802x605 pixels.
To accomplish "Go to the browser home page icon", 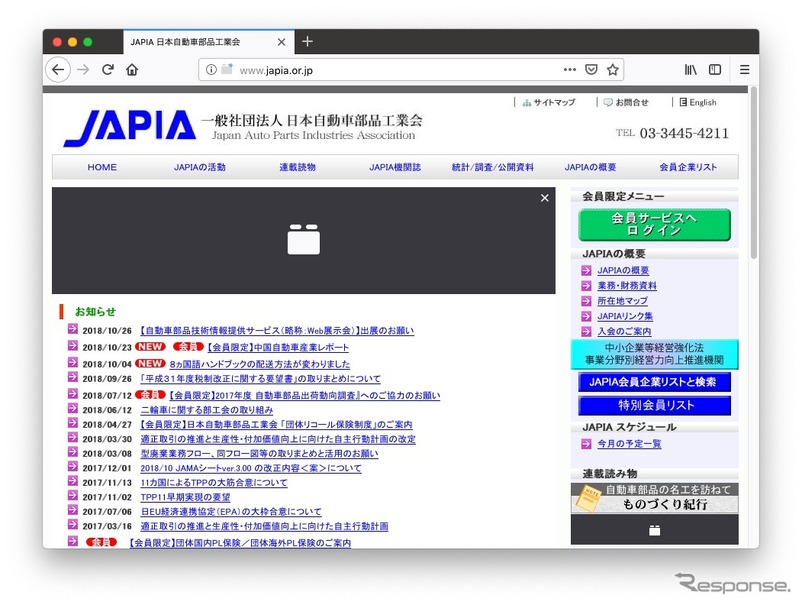I will (132, 70).
